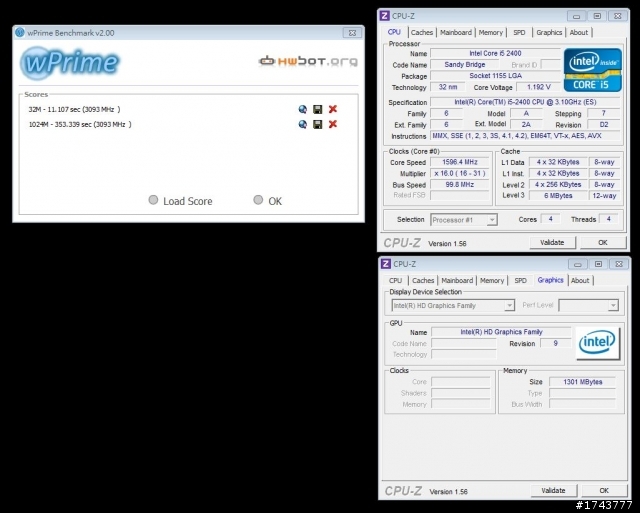The height and width of the screenshot is (513, 640).
Task: Open the Perf Level dropdown
Action: [589, 305]
